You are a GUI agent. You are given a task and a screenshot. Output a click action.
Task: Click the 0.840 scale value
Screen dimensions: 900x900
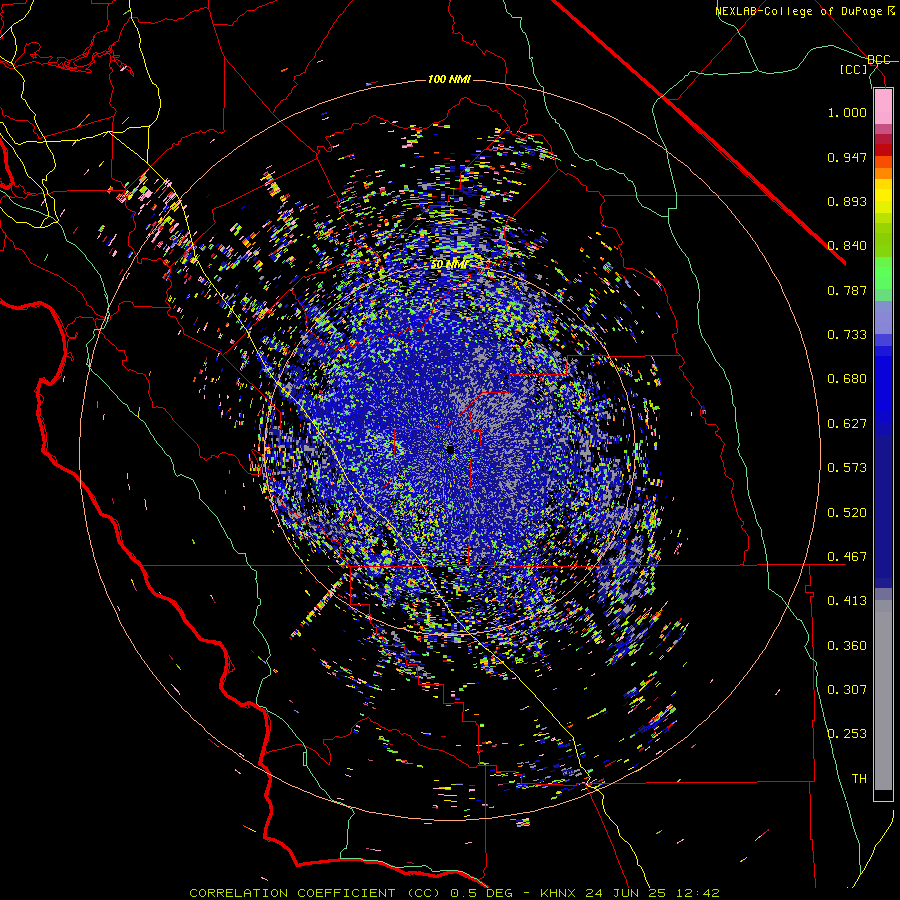pos(847,246)
